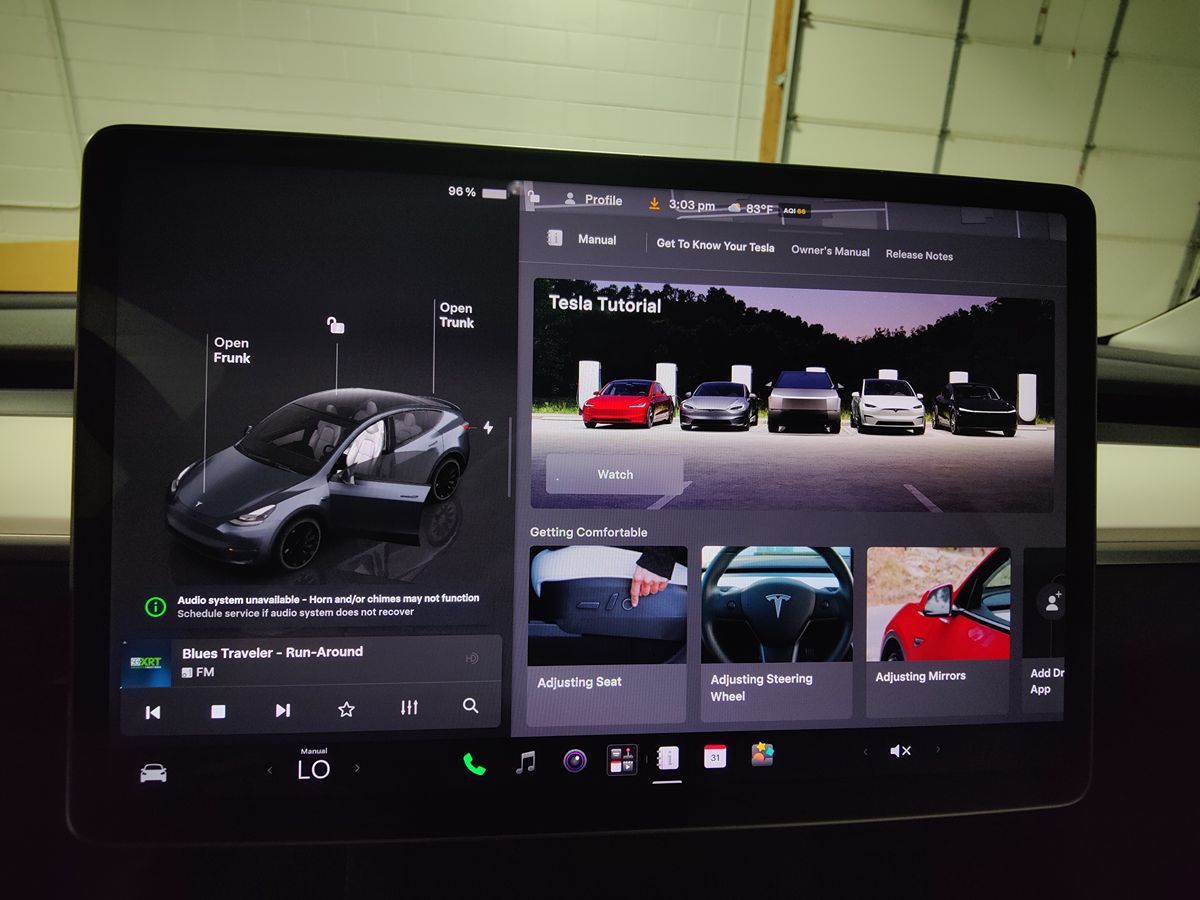Click Blues Traveler - Run-Around title
Screen dimensions: 1200x900
point(272,652)
